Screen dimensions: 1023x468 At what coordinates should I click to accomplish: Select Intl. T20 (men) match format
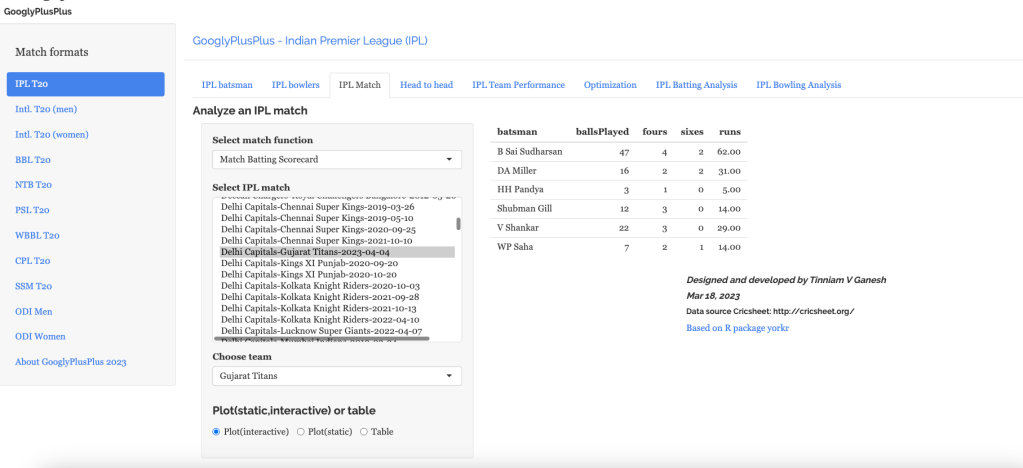coord(46,109)
